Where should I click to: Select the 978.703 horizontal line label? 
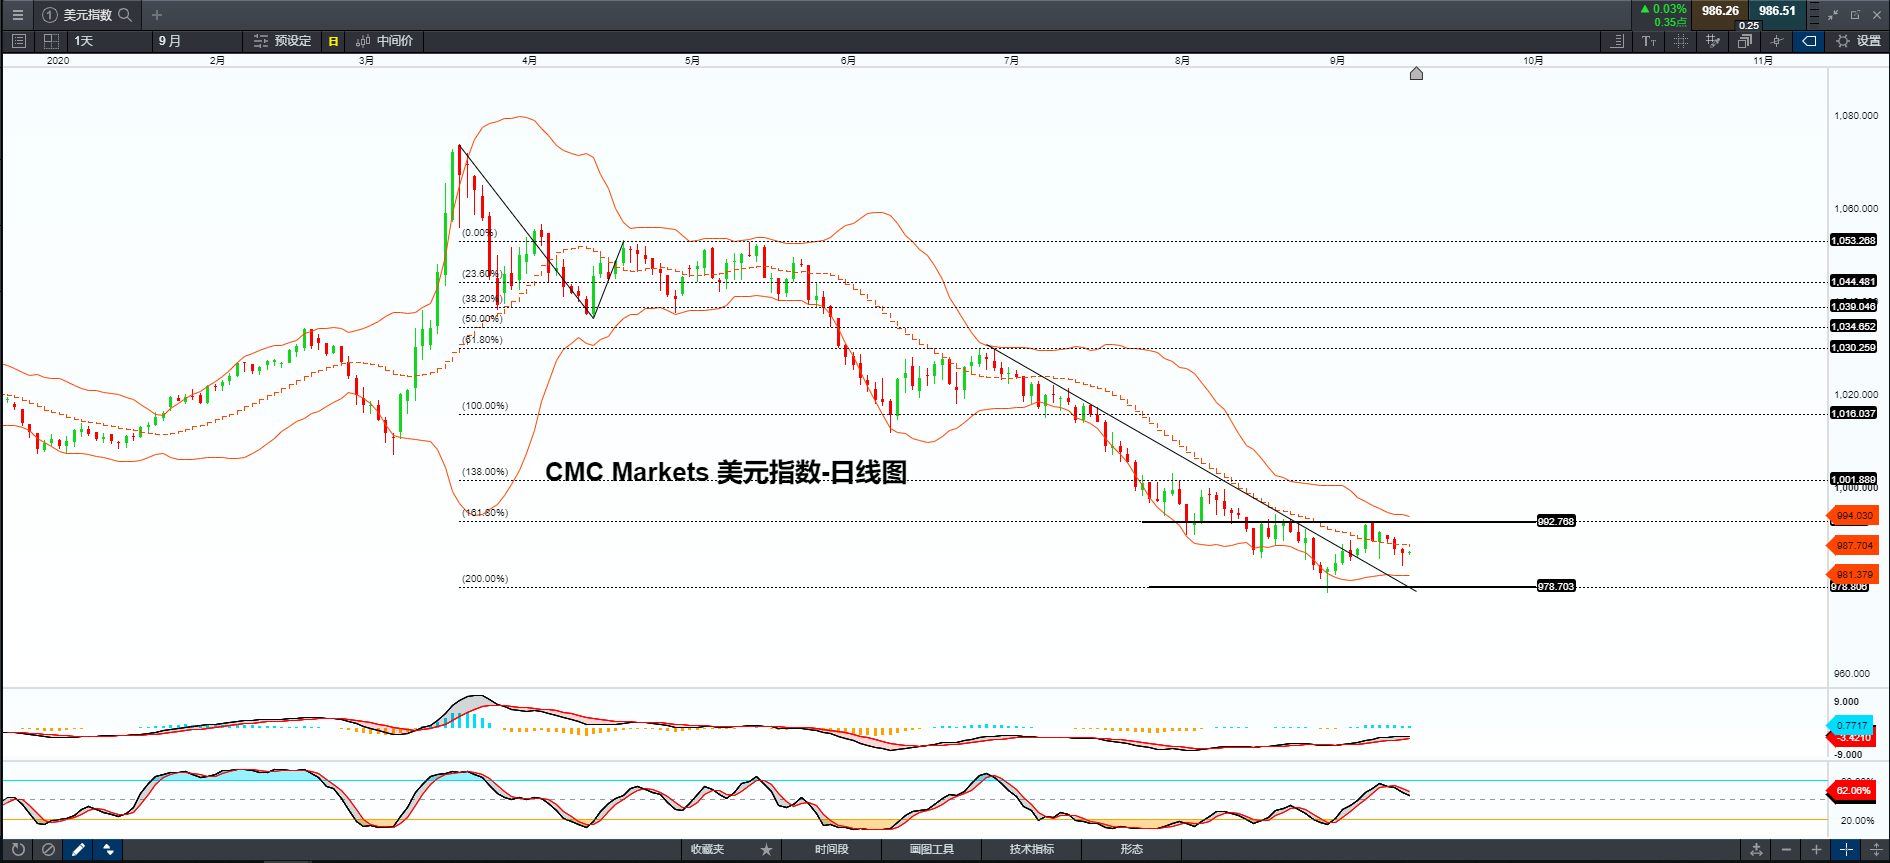pyautogui.click(x=1556, y=586)
